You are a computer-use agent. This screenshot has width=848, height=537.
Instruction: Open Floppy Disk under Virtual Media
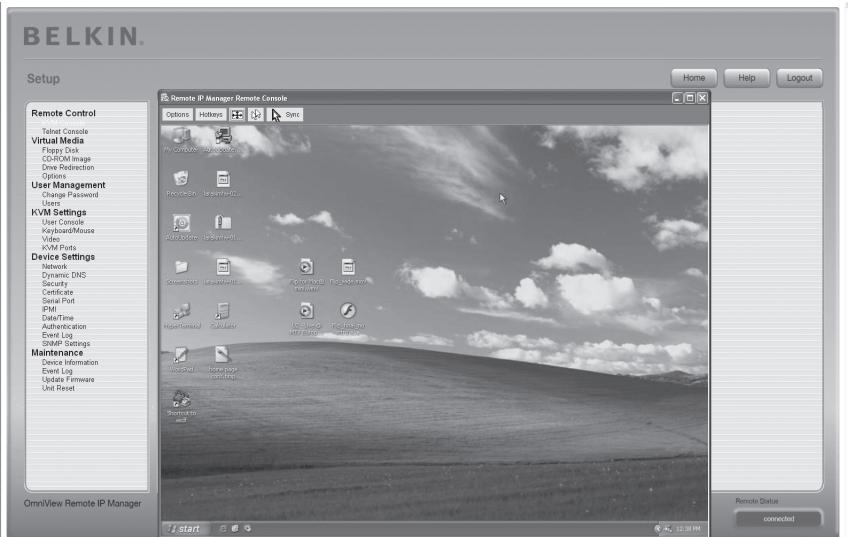click(x=61, y=150)
